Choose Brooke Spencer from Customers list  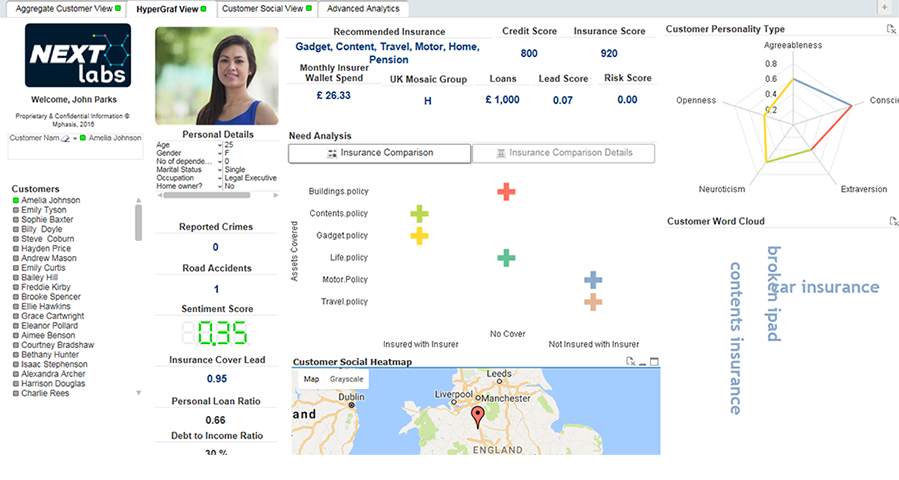click(50, 297)
